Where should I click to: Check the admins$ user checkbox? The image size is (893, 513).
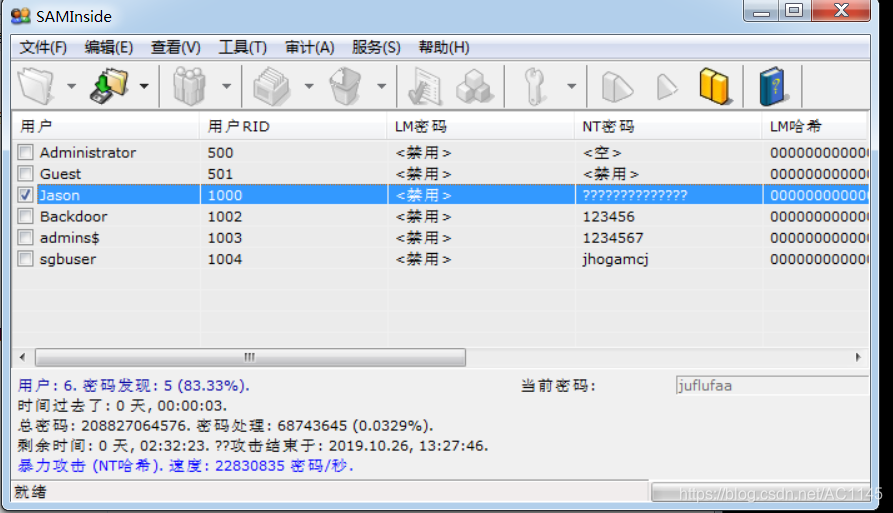click(25, 237)
